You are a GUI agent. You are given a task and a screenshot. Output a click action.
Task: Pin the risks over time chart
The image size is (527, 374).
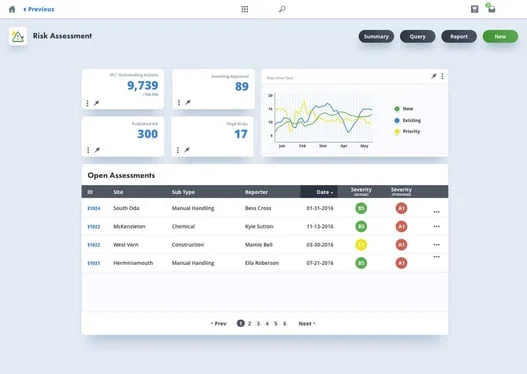click(434, 76)
